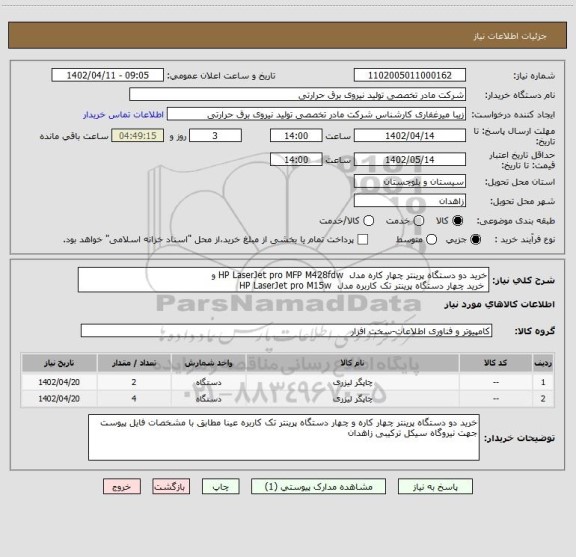
Task: Click the واحد شمارش column header
Action: (208, 363)
